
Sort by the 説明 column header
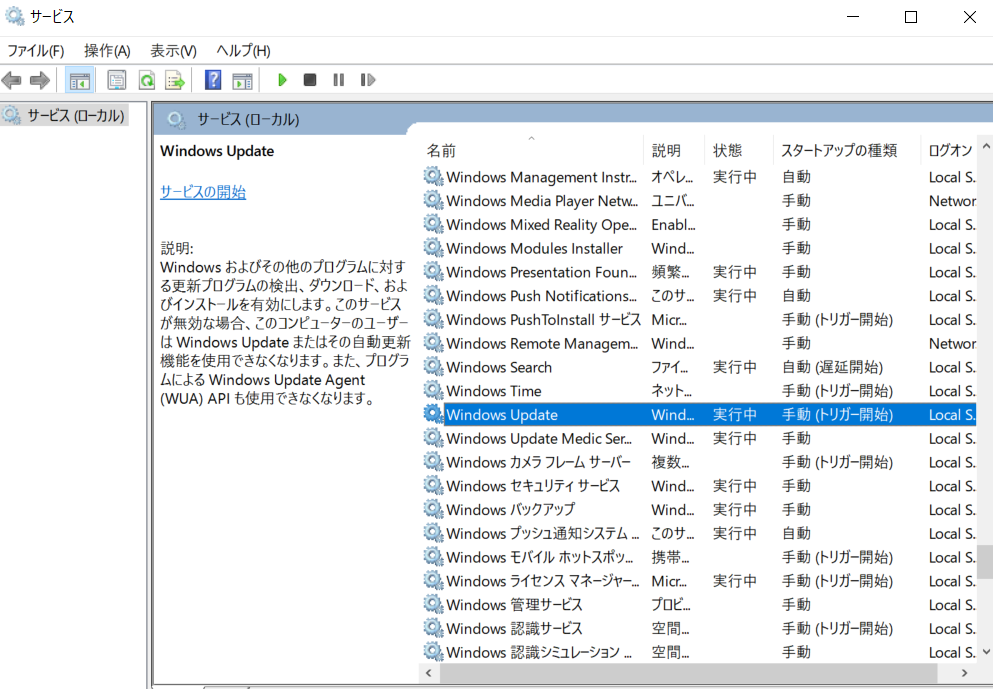[673, 151]
